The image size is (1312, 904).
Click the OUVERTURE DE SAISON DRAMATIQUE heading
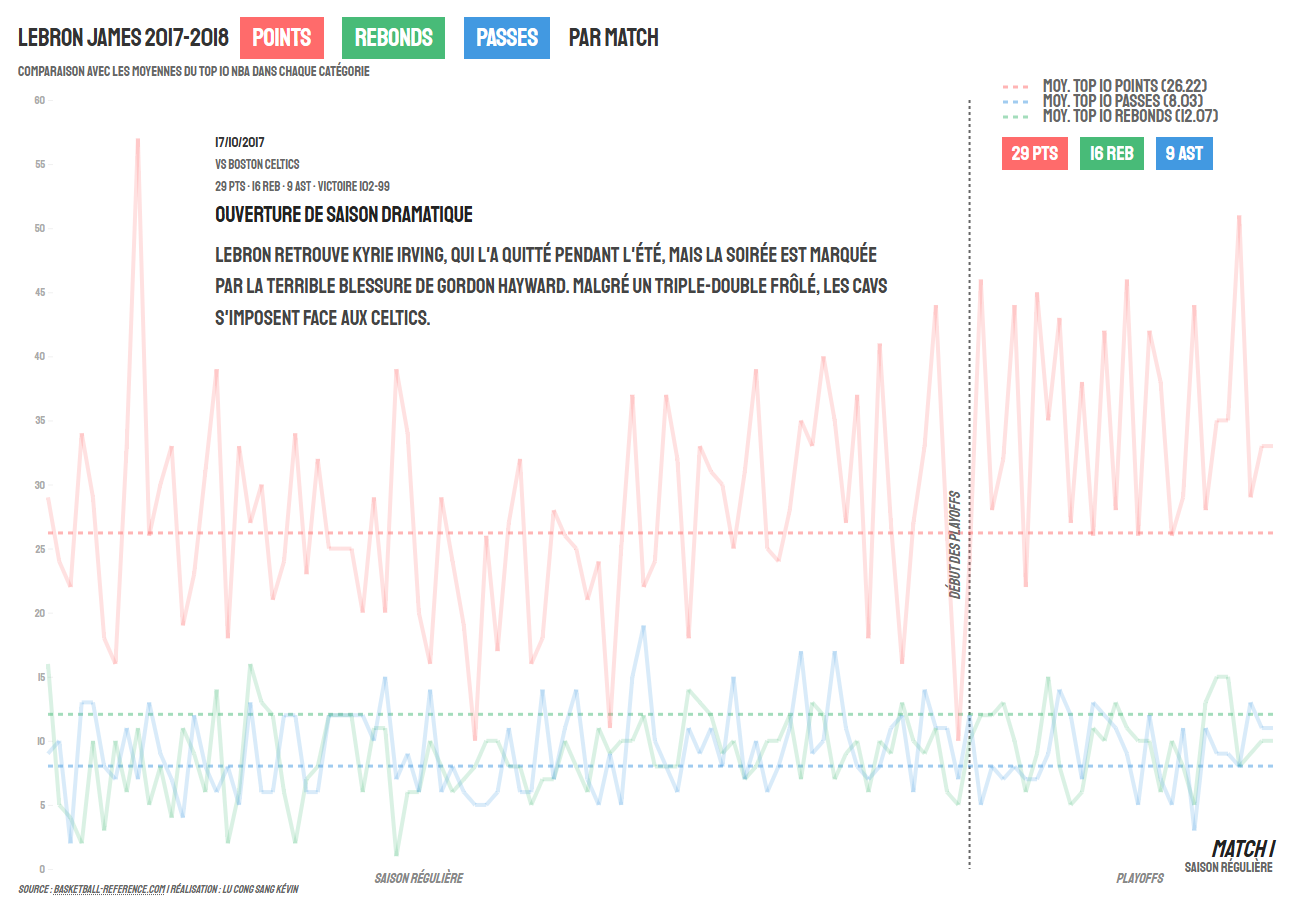click(344, 215)
